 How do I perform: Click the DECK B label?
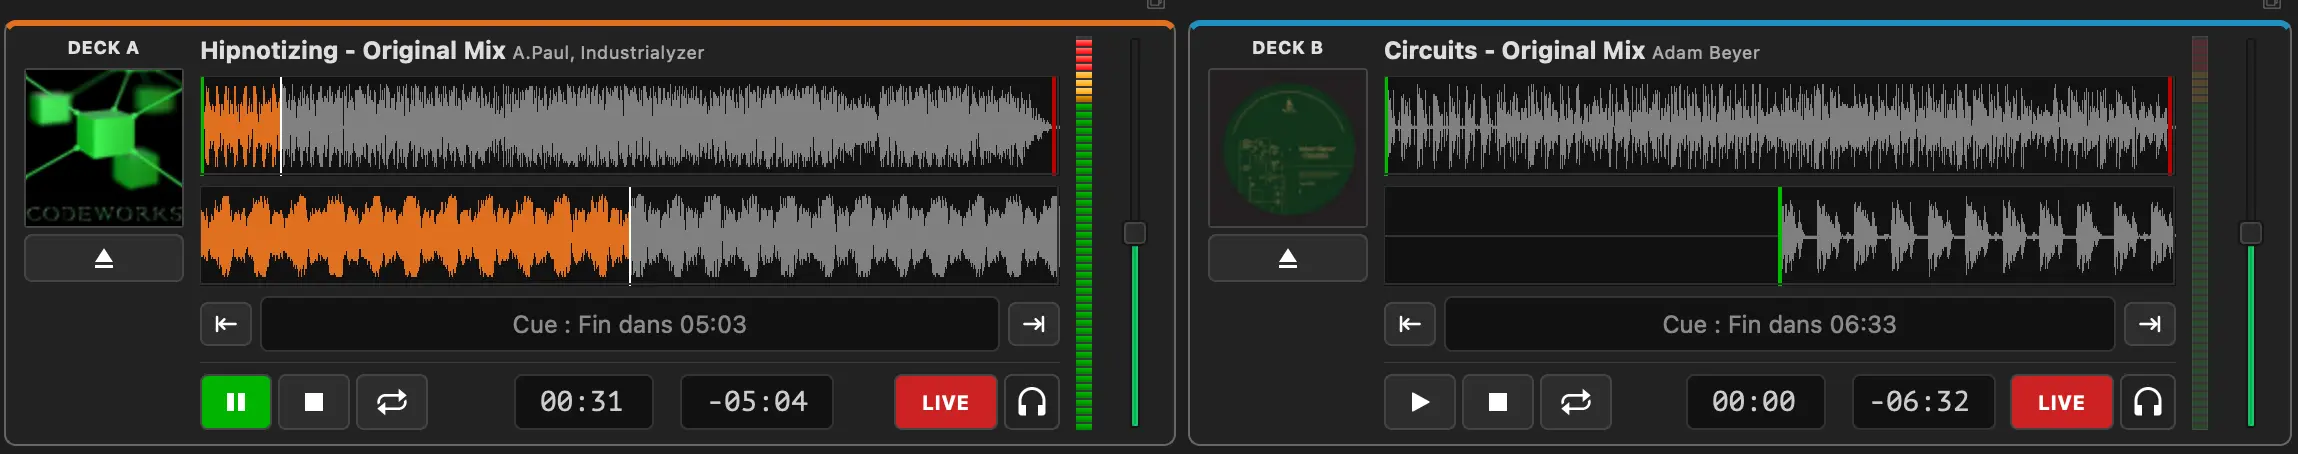click(1288, 48)
